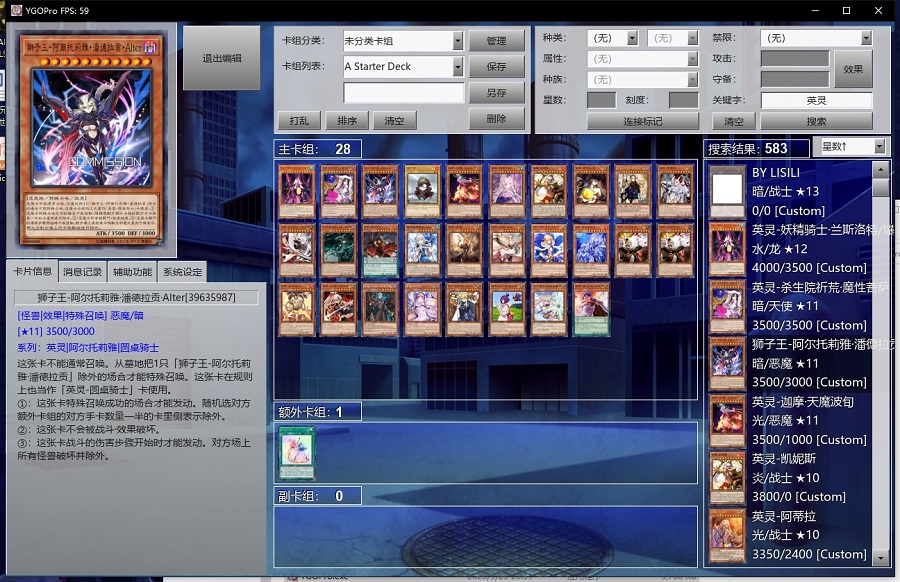Viewport: 900px width, 582px height.
Task: Select the 英灵-迦摩·天魔波旬 card icon
Action: pos(727,421)
